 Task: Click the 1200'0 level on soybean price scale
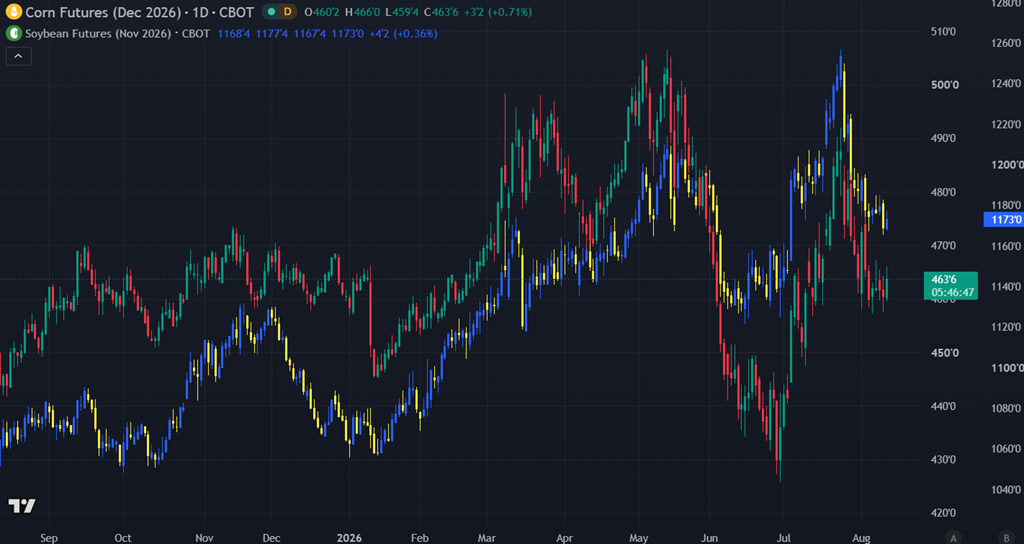tap(1006, 165)
